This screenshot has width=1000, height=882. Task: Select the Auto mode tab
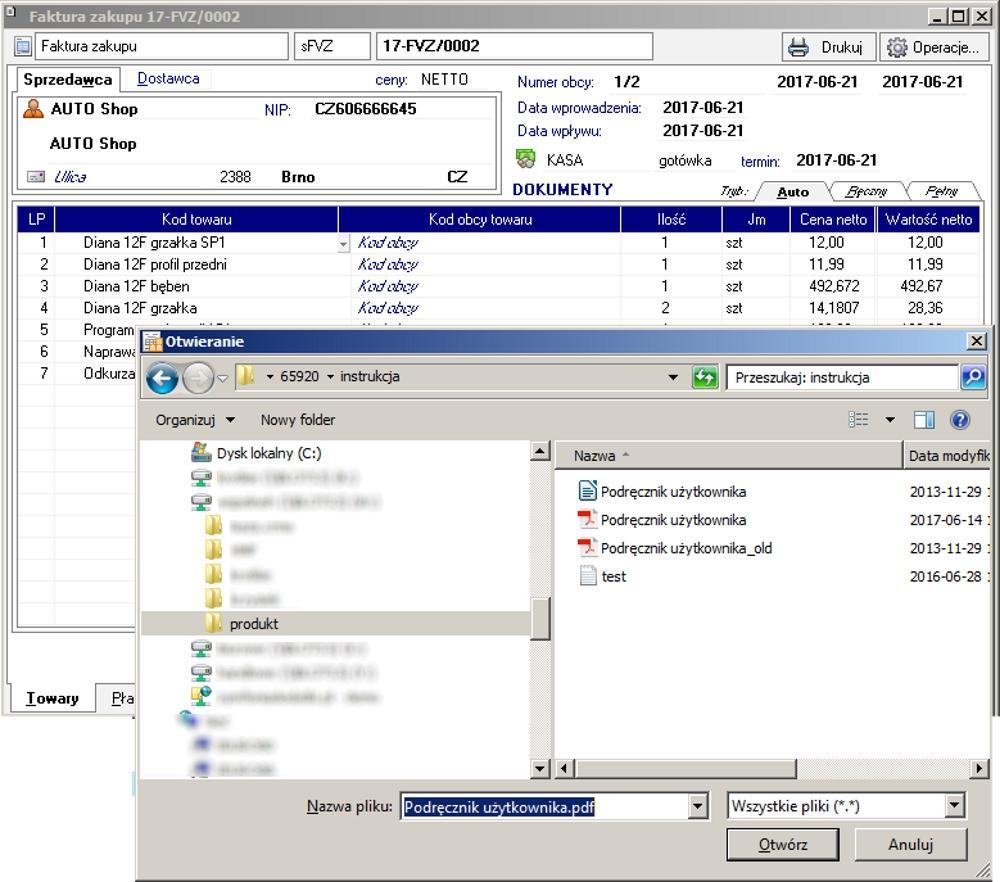pos(793,191)
